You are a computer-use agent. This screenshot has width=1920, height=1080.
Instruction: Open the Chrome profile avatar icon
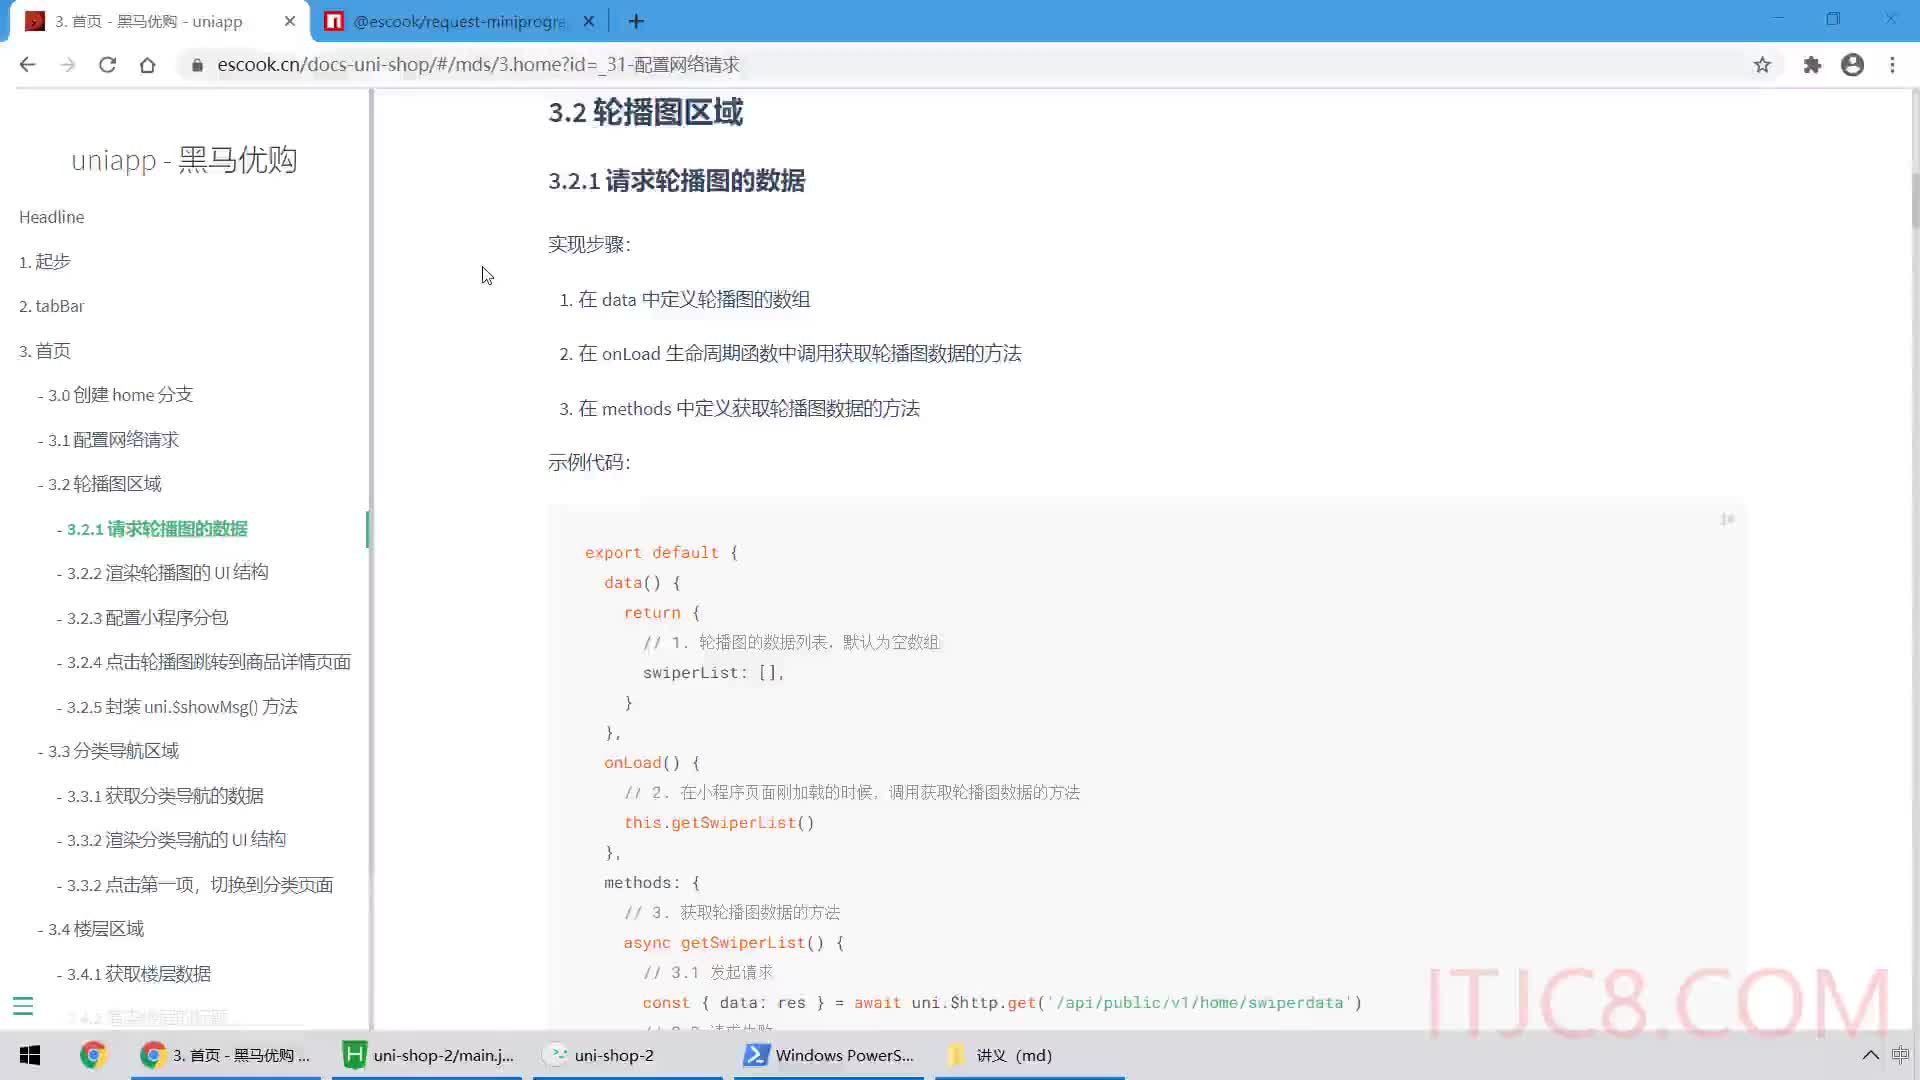coord(1852,65)
